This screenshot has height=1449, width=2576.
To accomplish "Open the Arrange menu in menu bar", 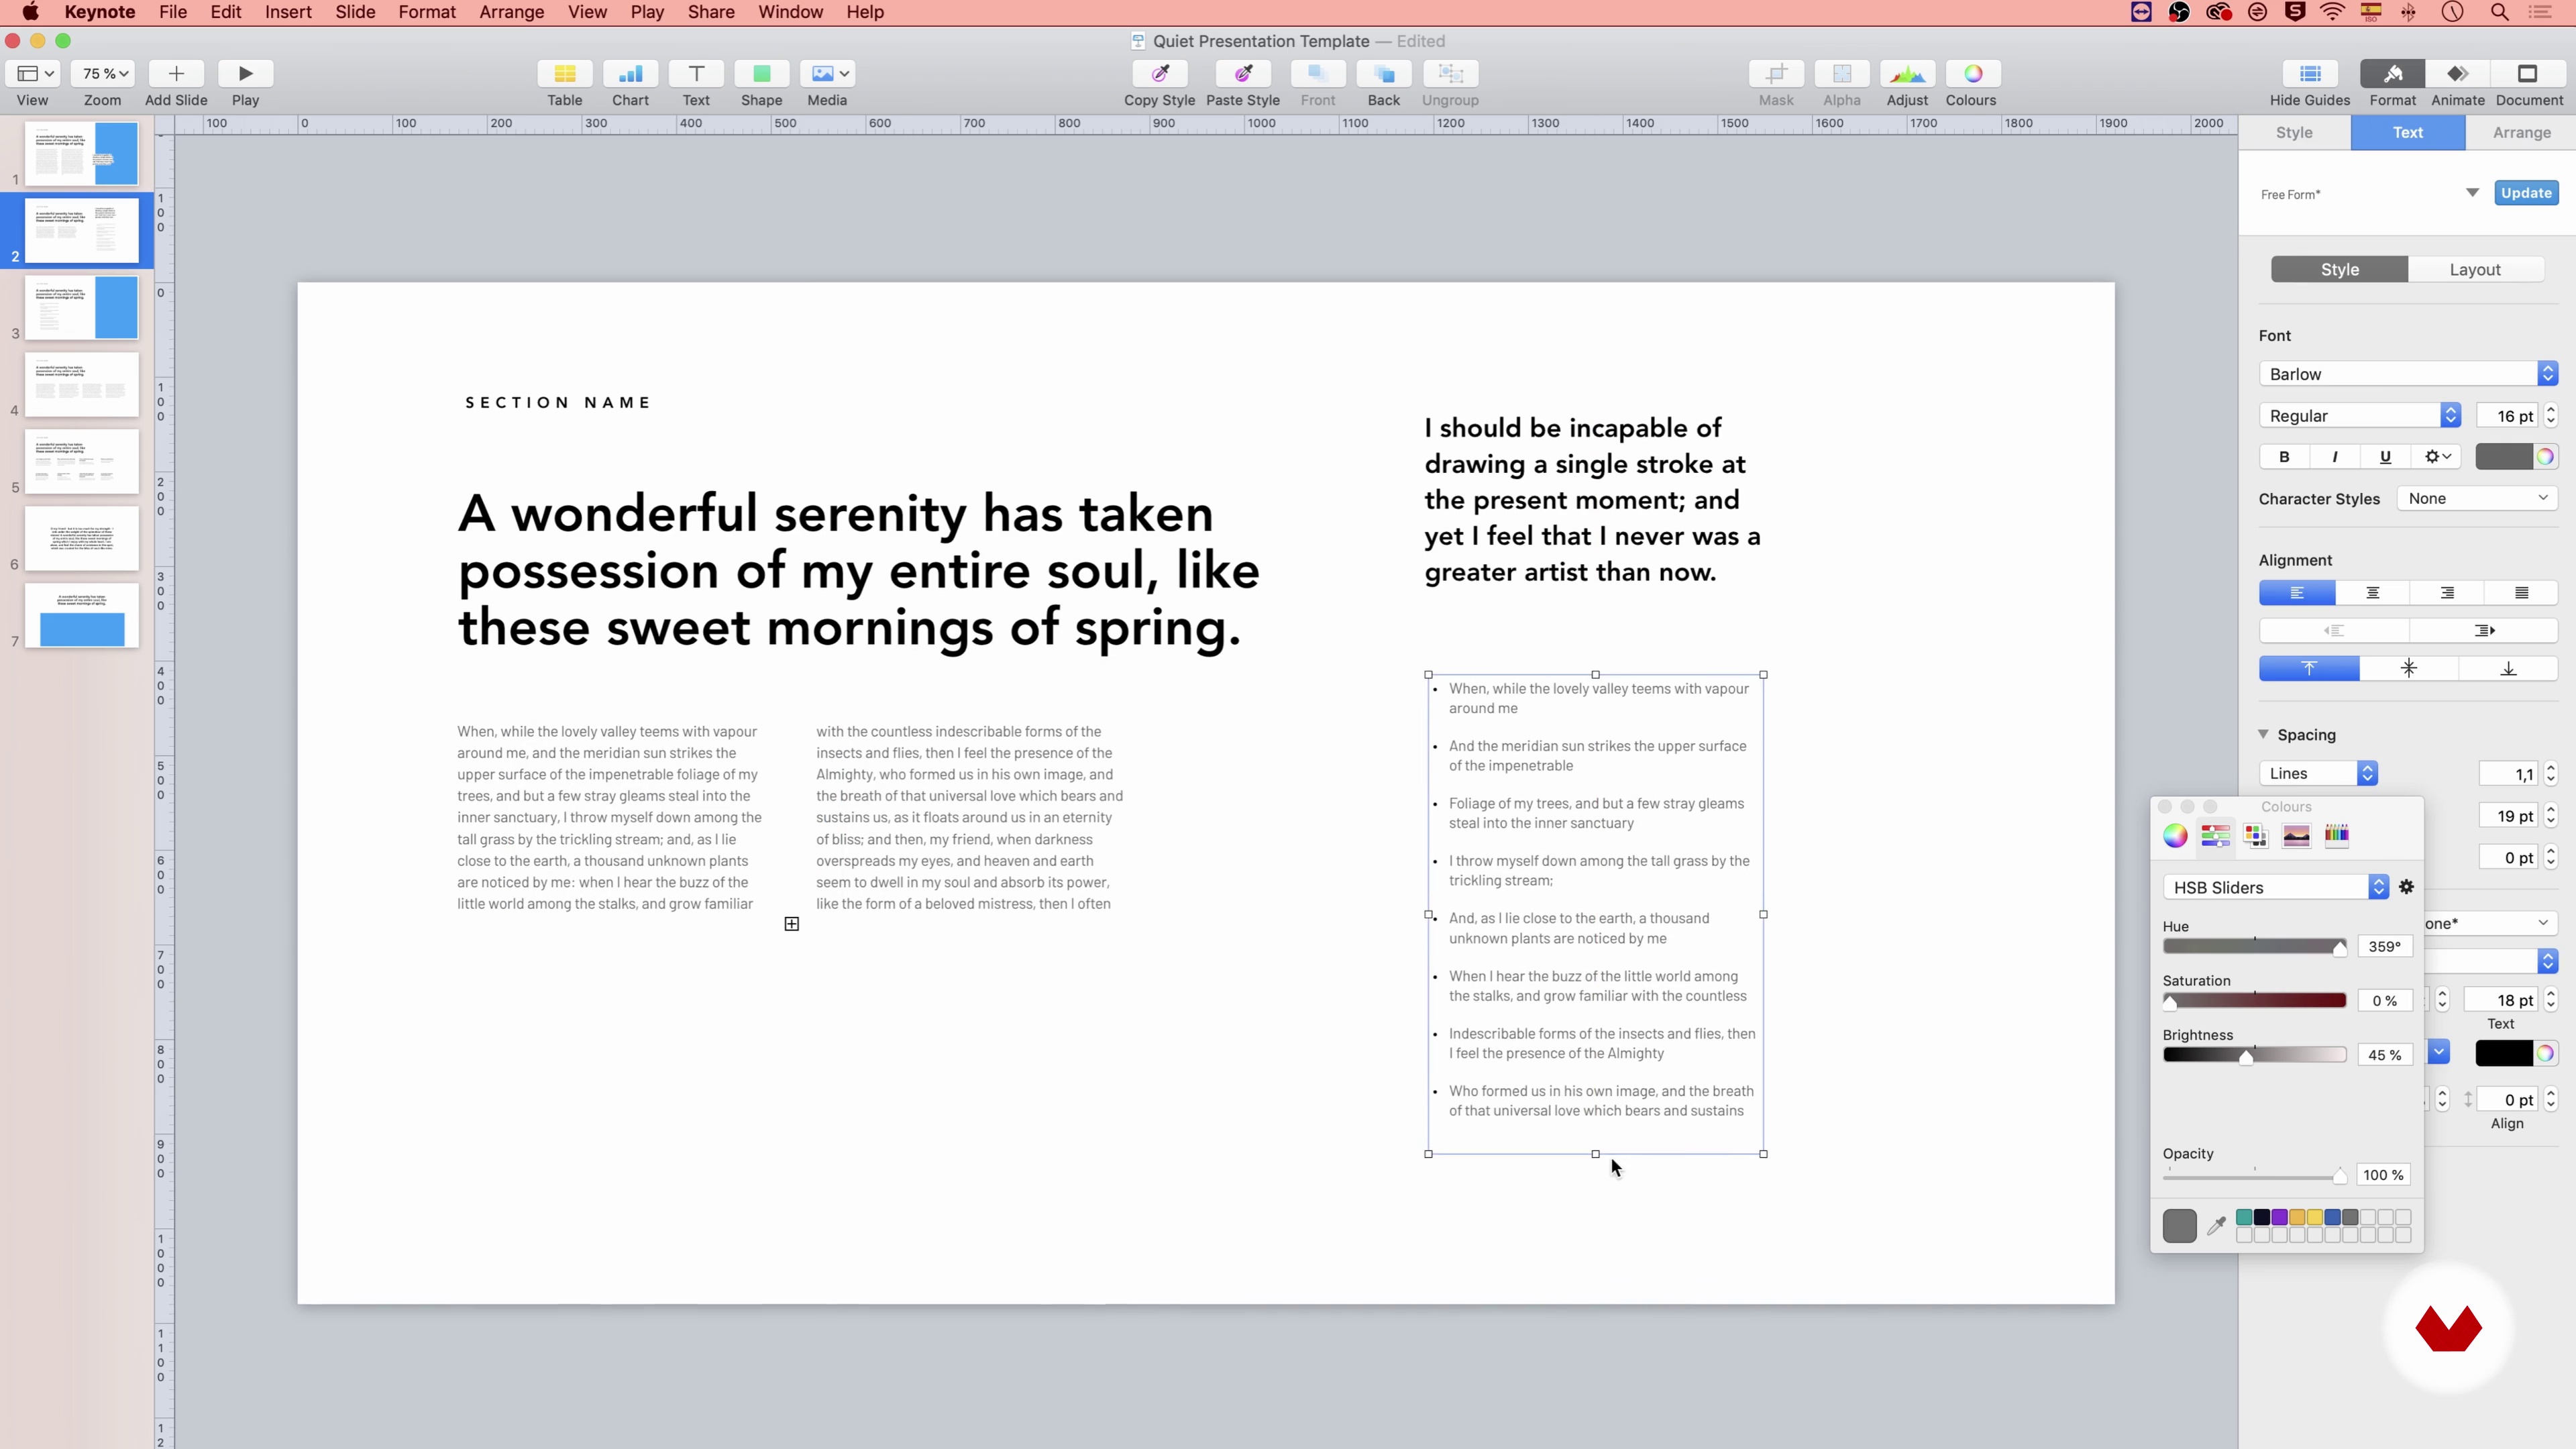I will 511,12.
